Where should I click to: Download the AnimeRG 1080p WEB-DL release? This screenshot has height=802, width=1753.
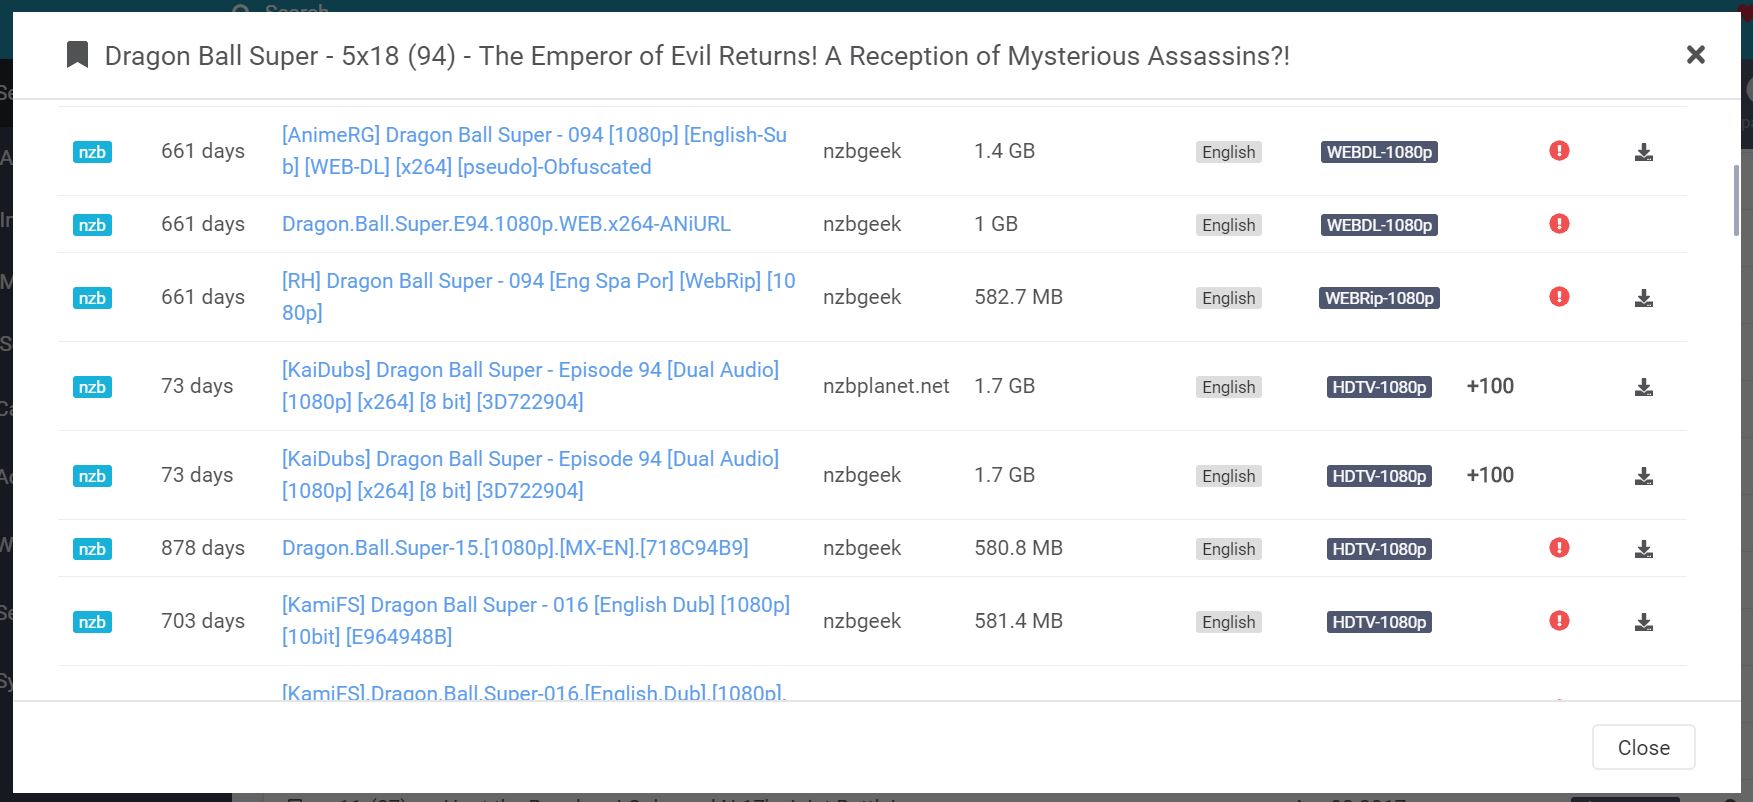(1643, 151)
